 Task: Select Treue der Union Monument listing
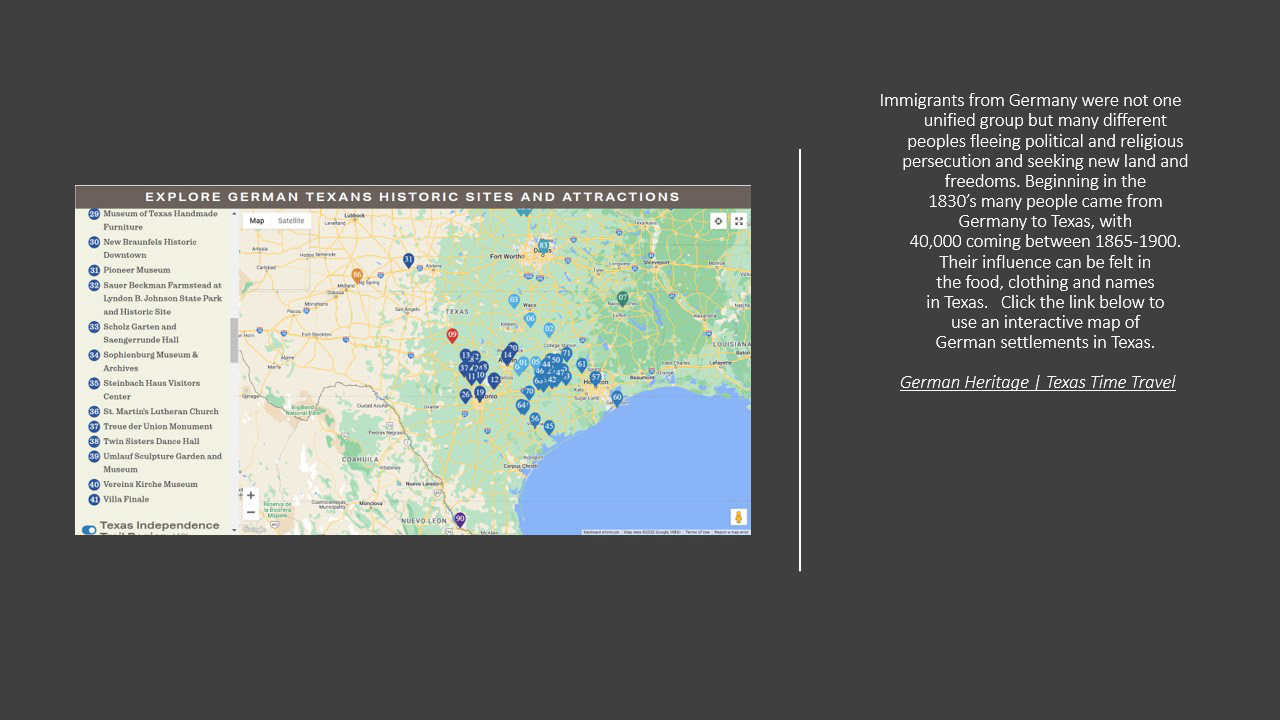pyautogui.click(x=151, y=426)
